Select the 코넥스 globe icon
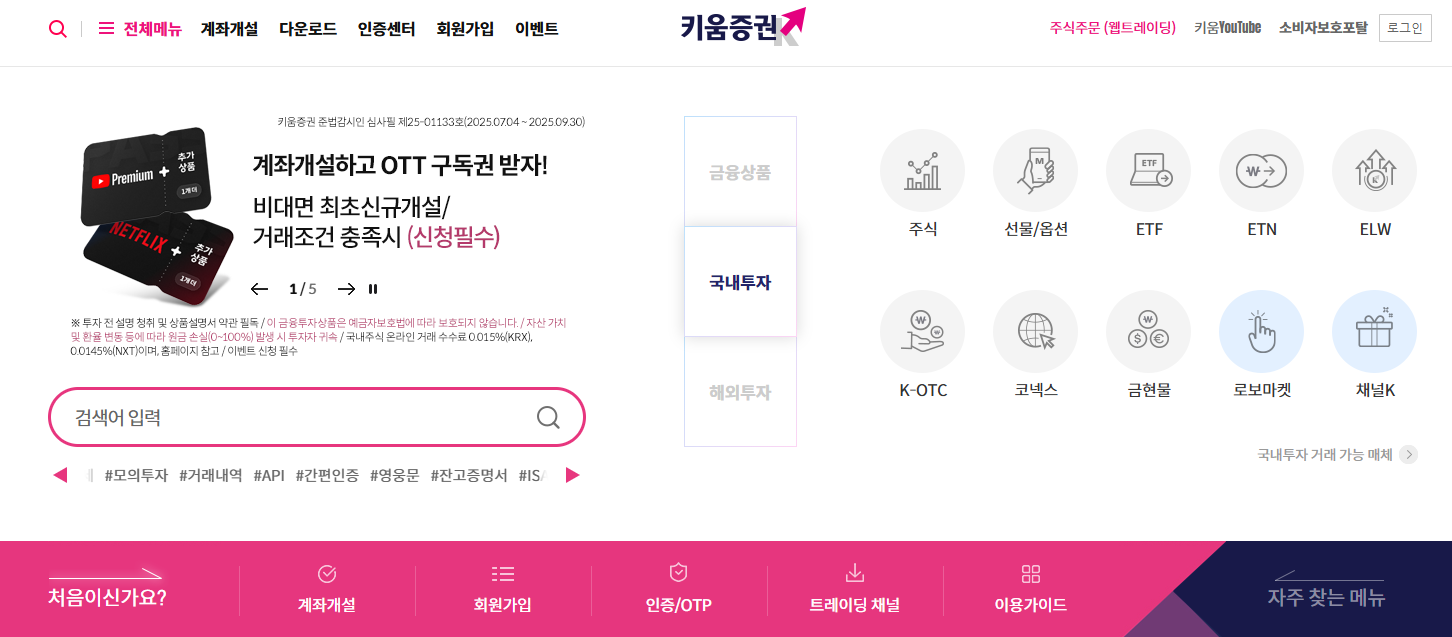Image resolution: width=1452 pixels, height=637 pixels. 1035,332
